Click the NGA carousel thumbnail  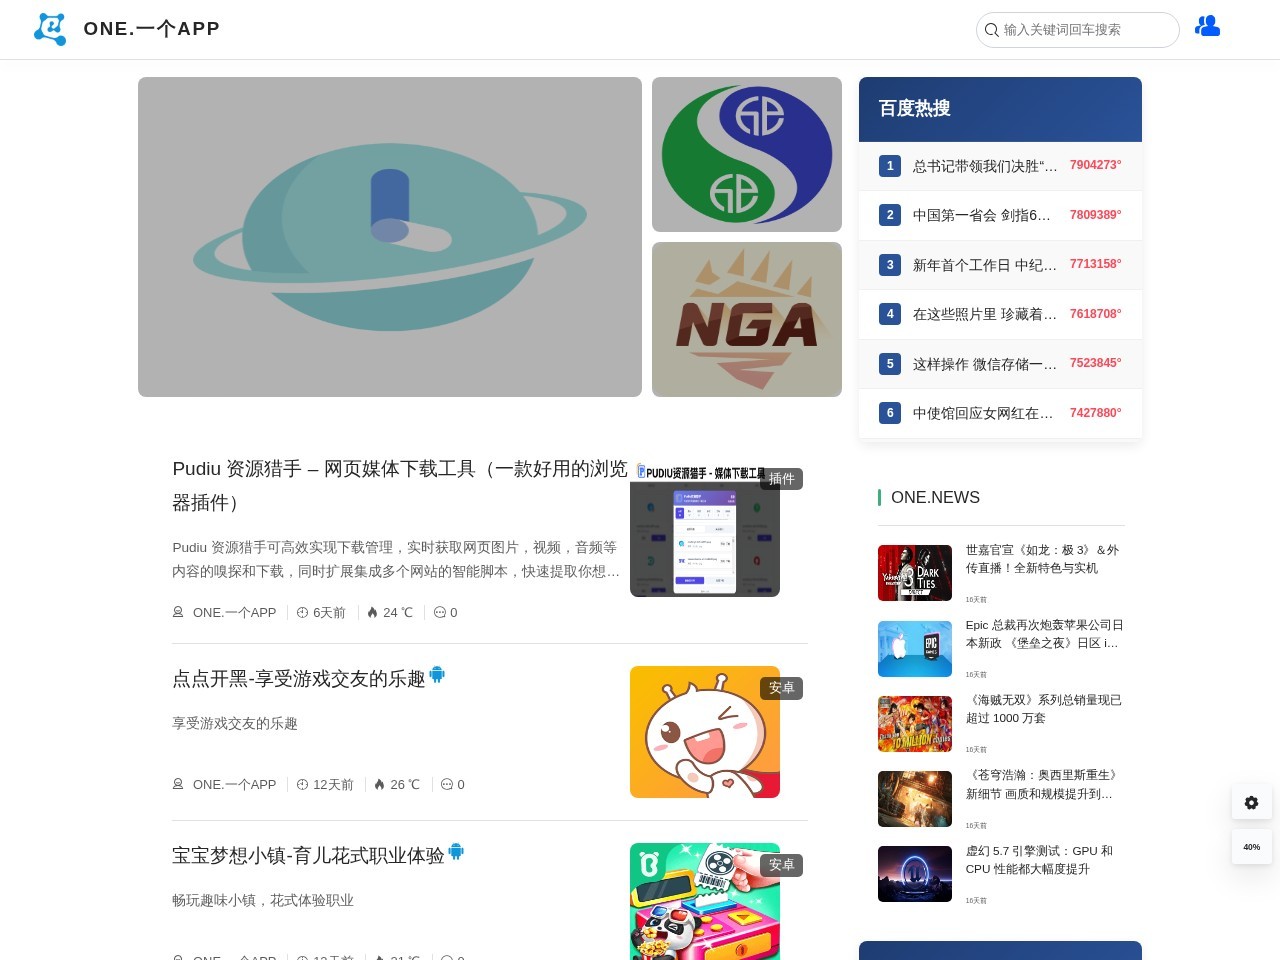coord(746,318)
